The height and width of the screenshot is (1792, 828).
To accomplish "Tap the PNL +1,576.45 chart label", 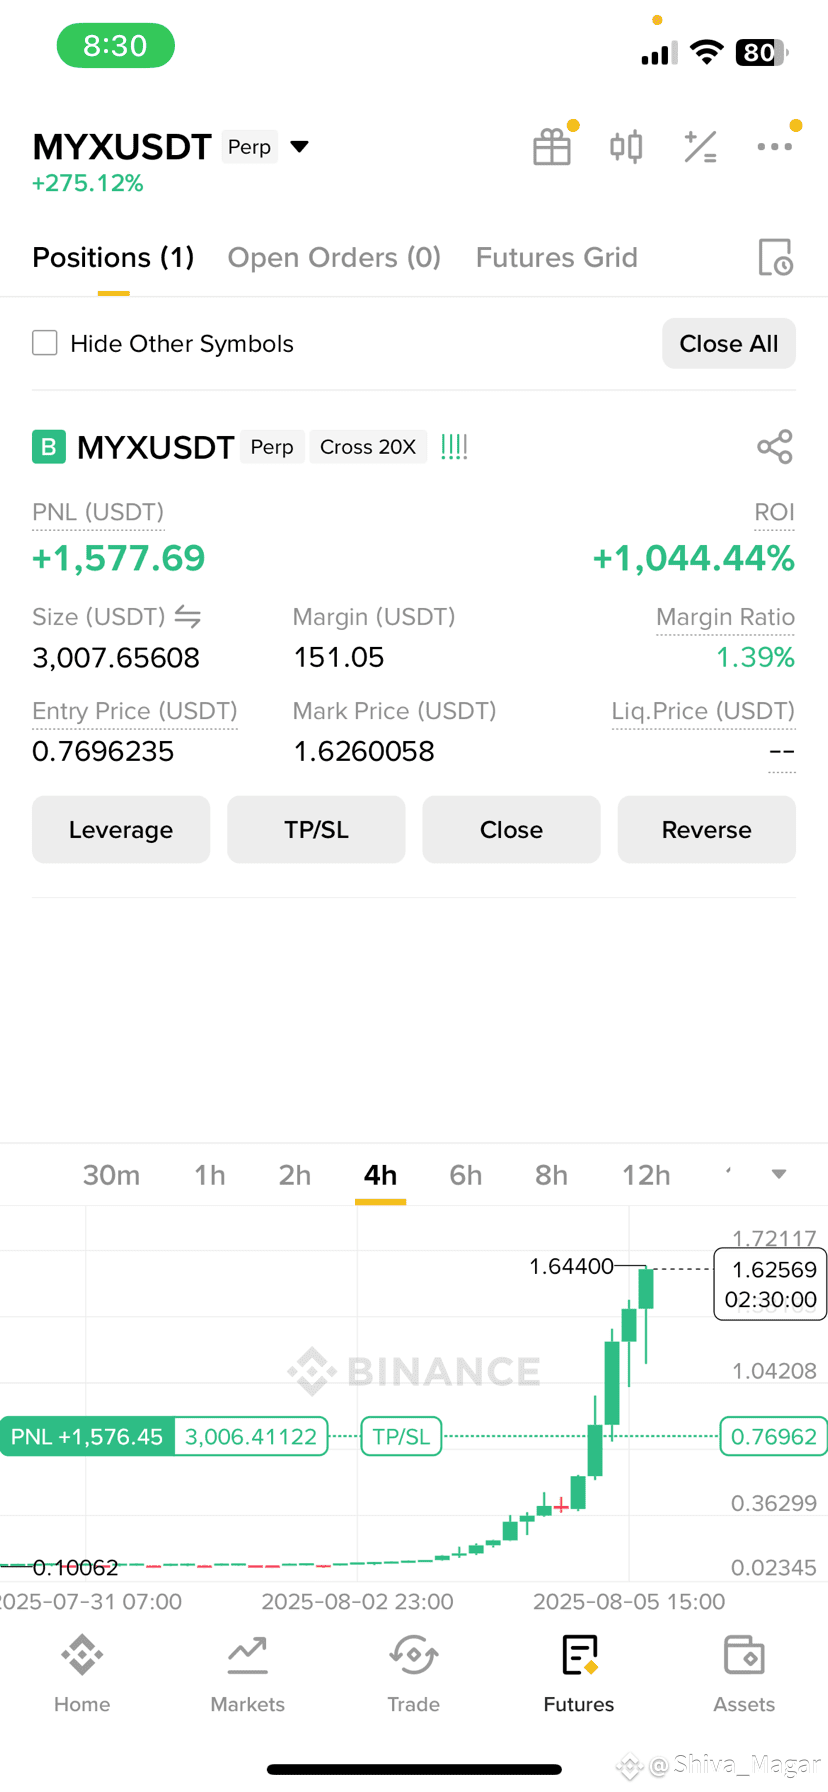I will tap(87, 1437).
